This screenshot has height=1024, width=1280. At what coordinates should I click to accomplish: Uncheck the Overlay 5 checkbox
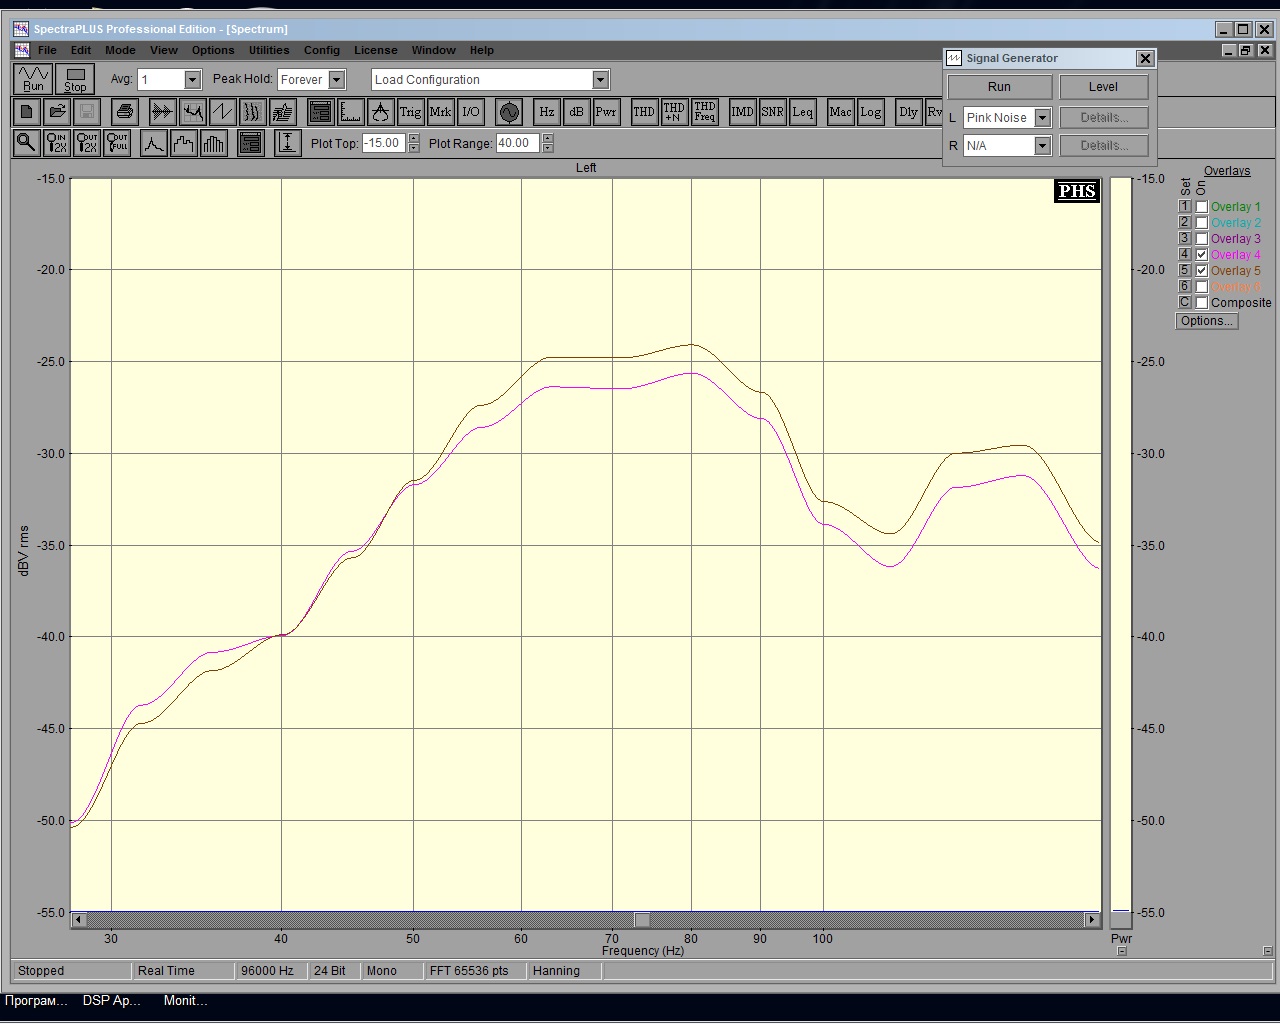(x=1201, y=271)
